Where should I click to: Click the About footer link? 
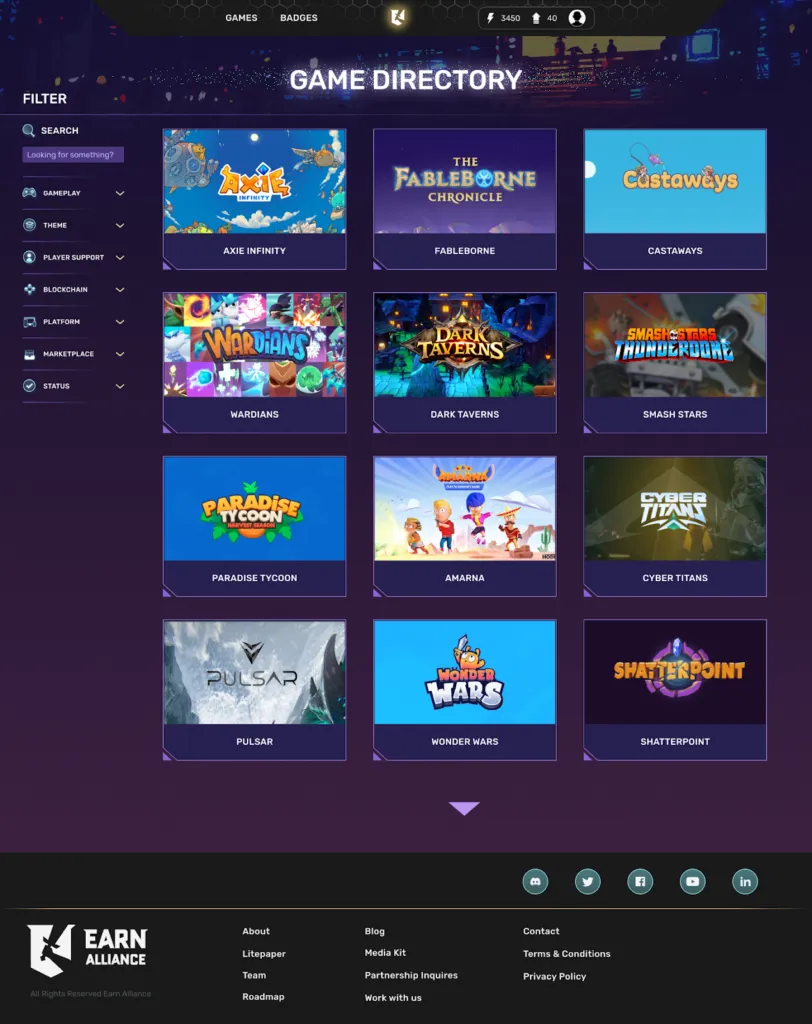click(x=256, y=931)
